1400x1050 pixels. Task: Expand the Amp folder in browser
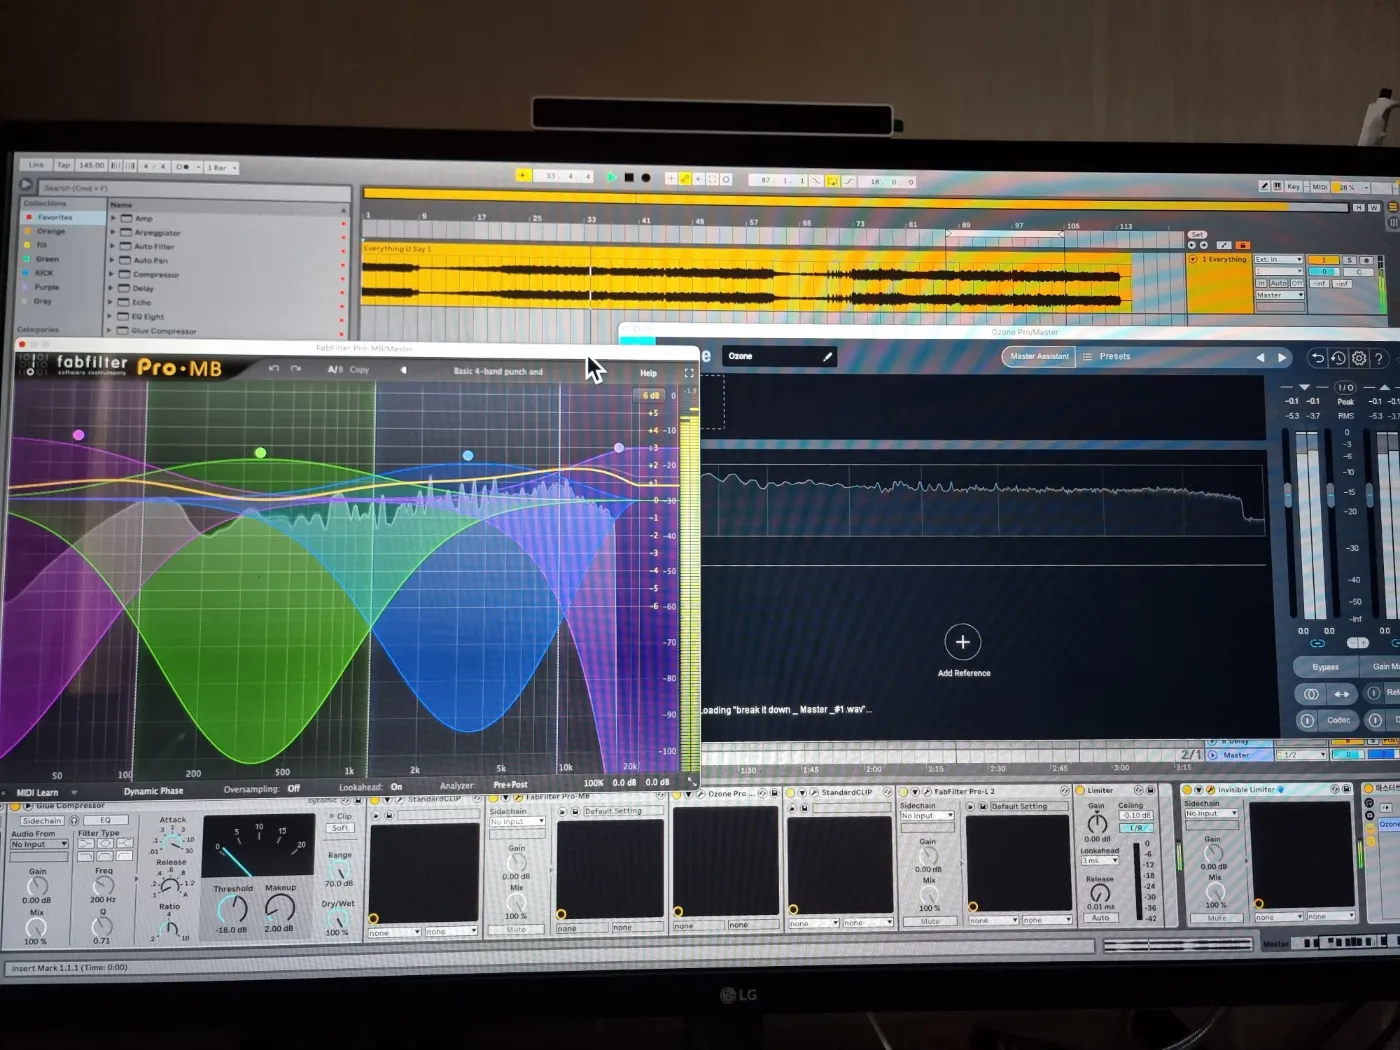pos(113,218)
